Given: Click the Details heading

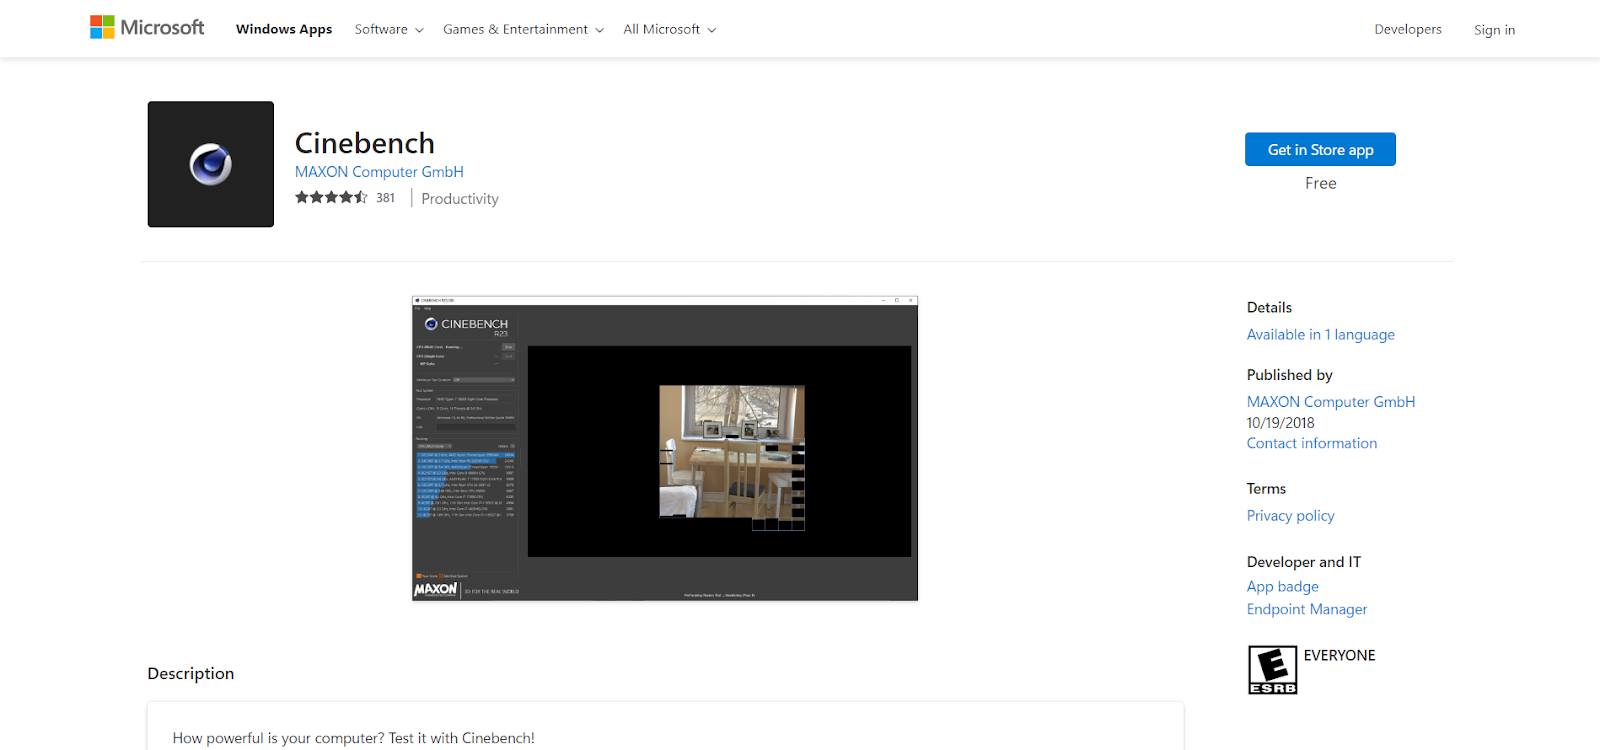Looking at the screenshot, I should point(1269,307).
